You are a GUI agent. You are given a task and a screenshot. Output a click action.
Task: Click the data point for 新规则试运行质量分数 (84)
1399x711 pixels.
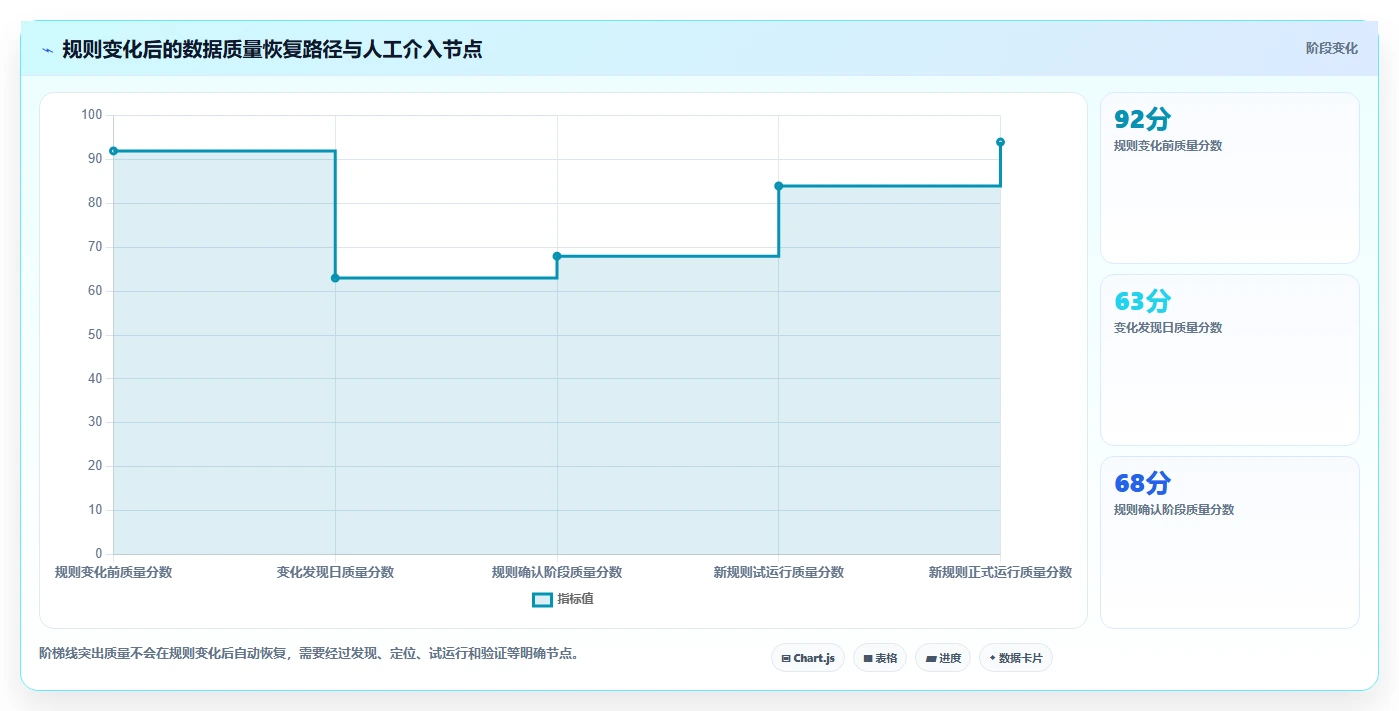[778, 186]
